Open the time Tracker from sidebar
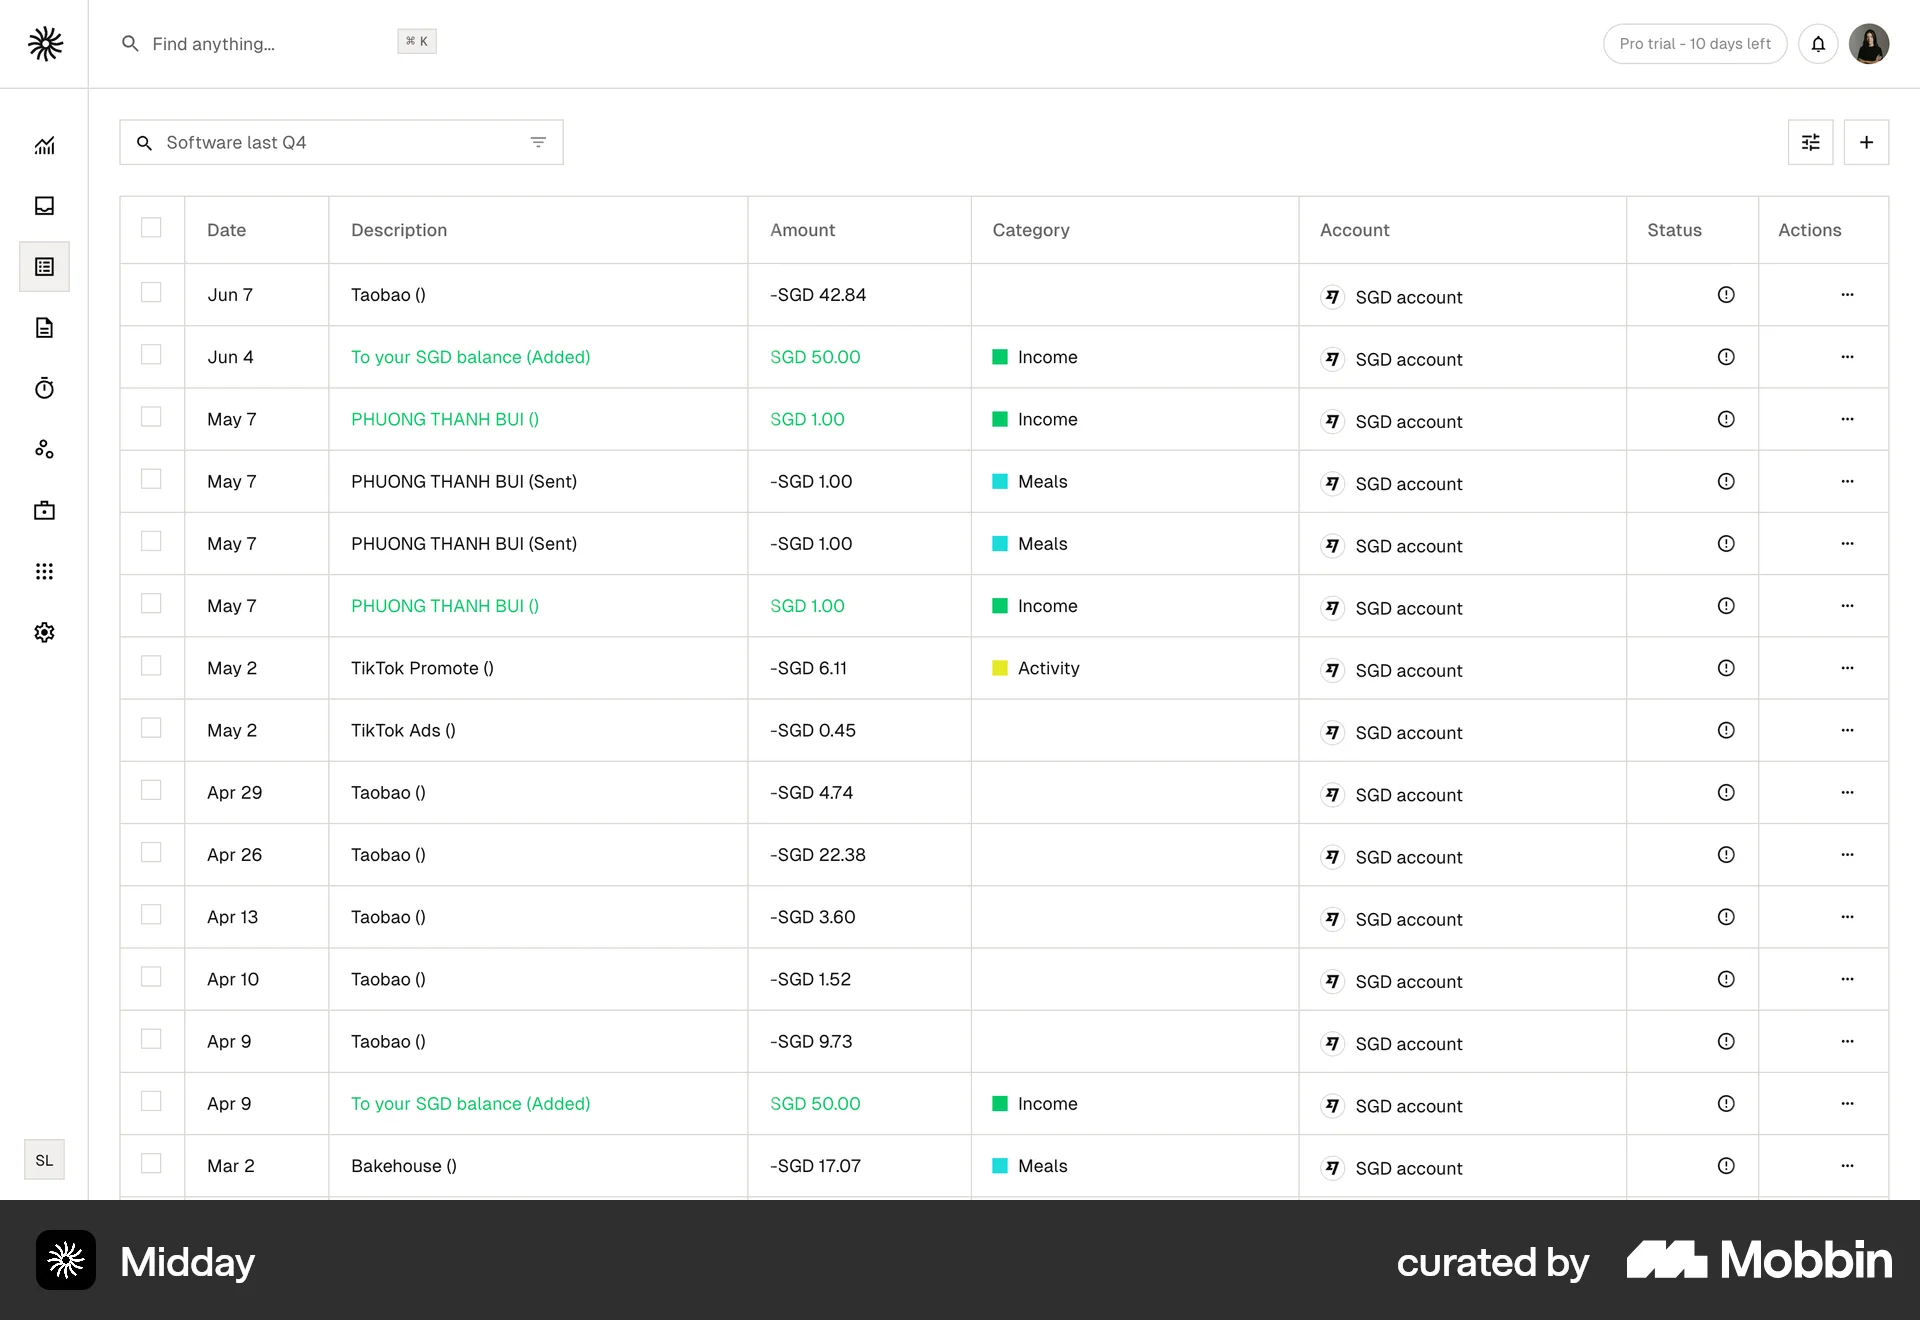The image size is (1920, 1320). [x=44, y=389]
